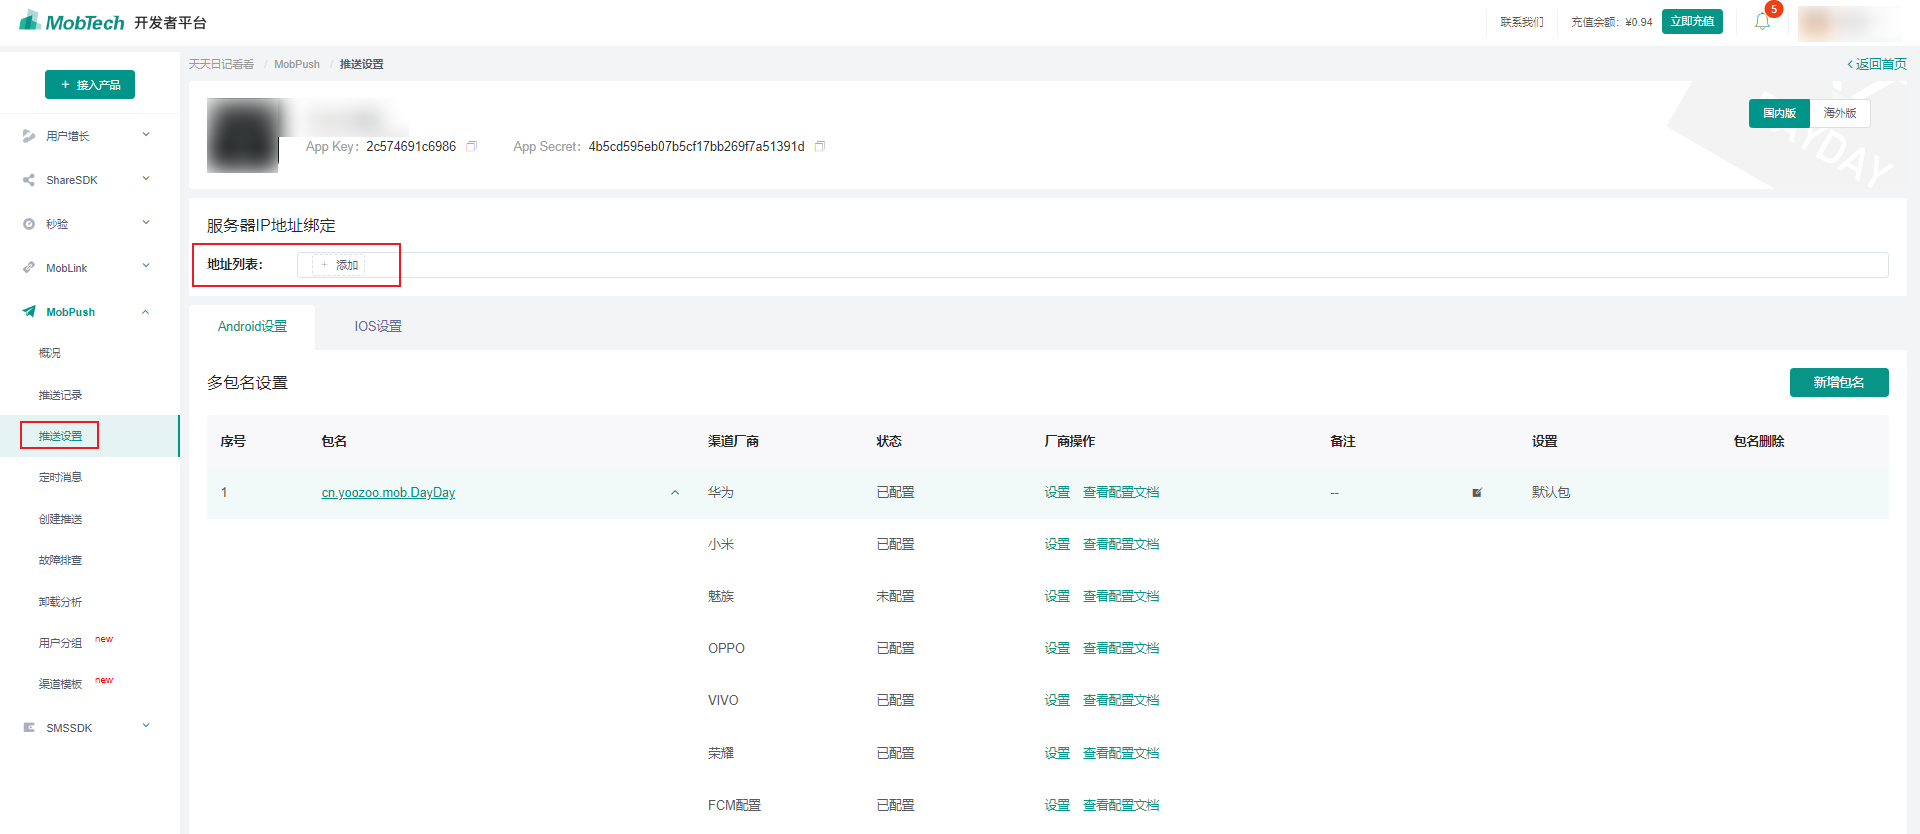1920x834 pixels.
Task: Click the SMSSDK sidebar icon
Action: [x=29, y=728]
